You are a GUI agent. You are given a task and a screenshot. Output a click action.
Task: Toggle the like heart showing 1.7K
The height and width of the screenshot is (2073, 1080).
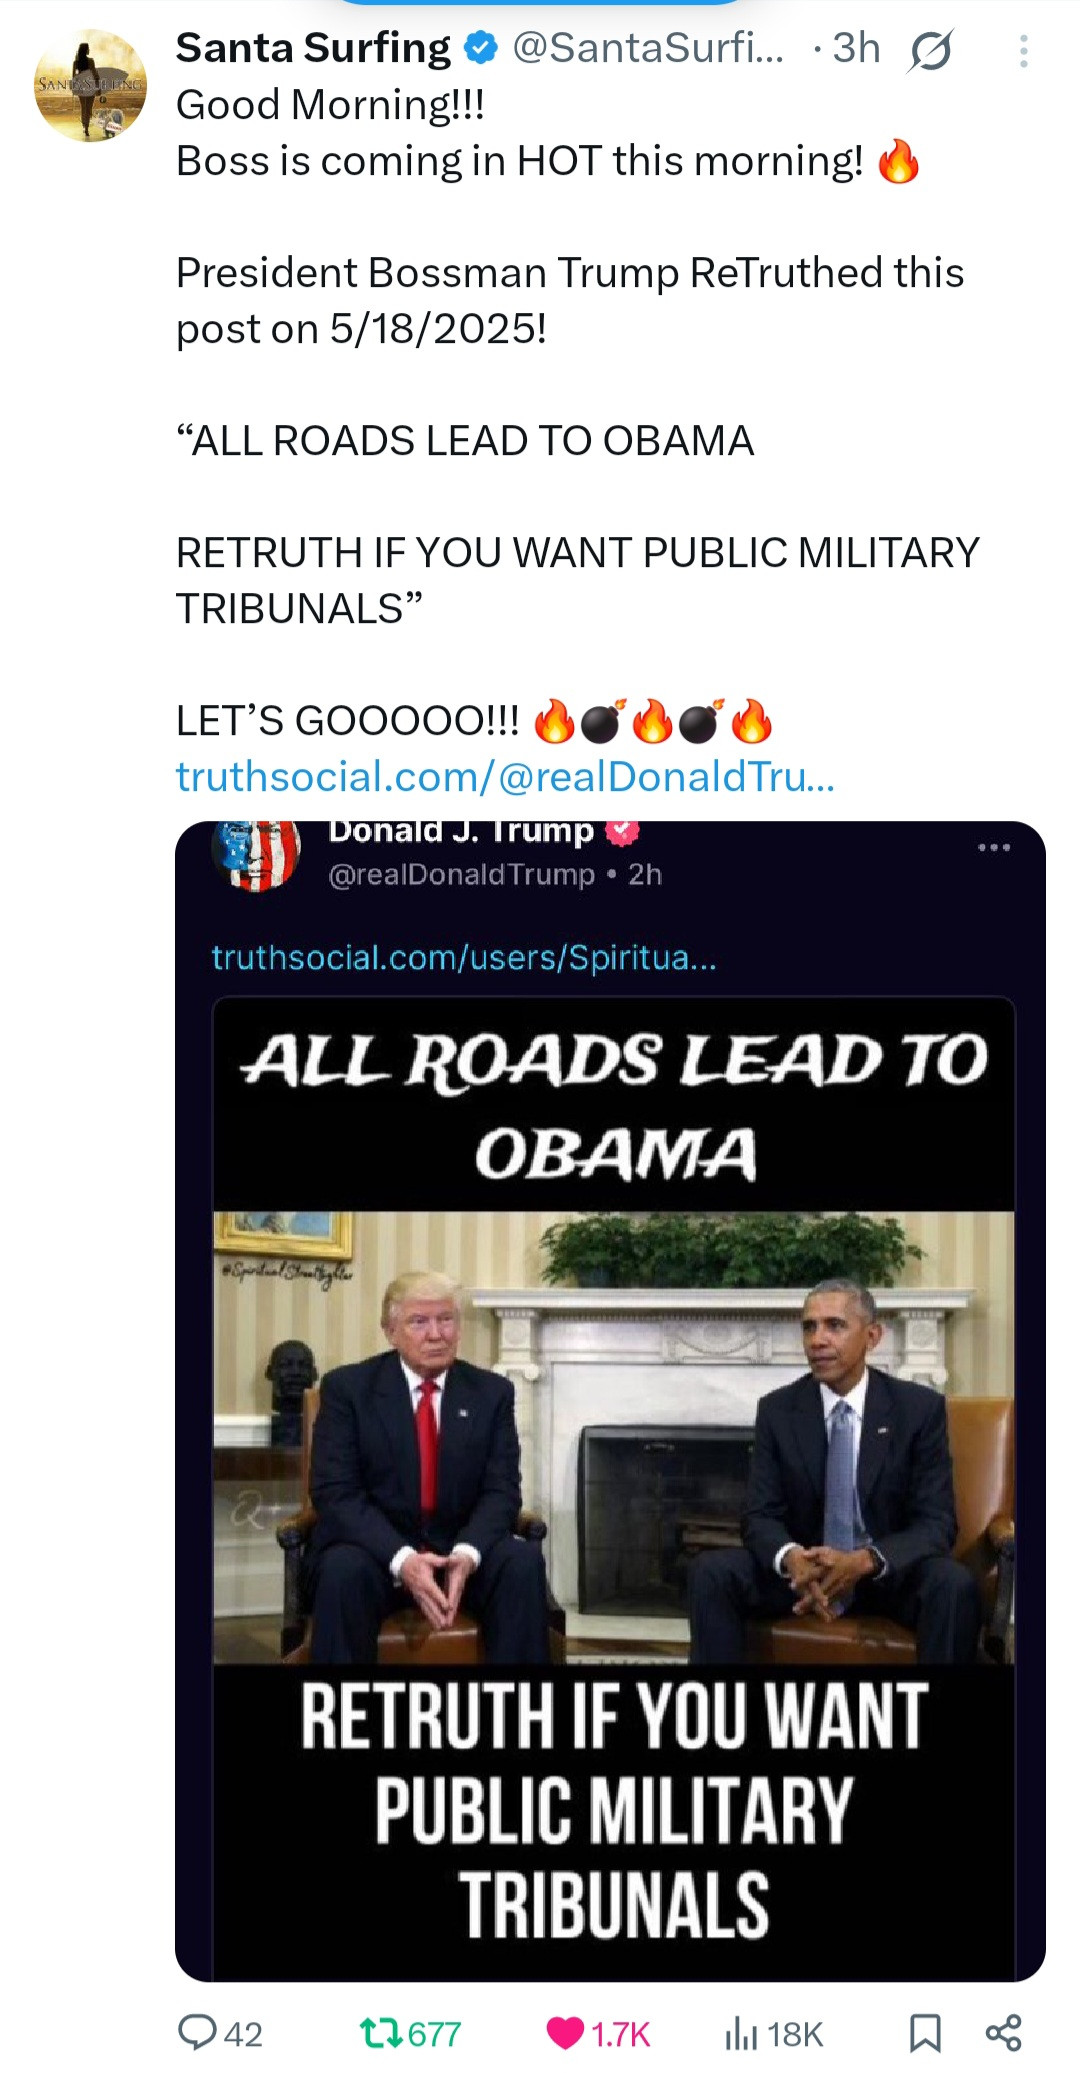click(x=599, y=2033)
